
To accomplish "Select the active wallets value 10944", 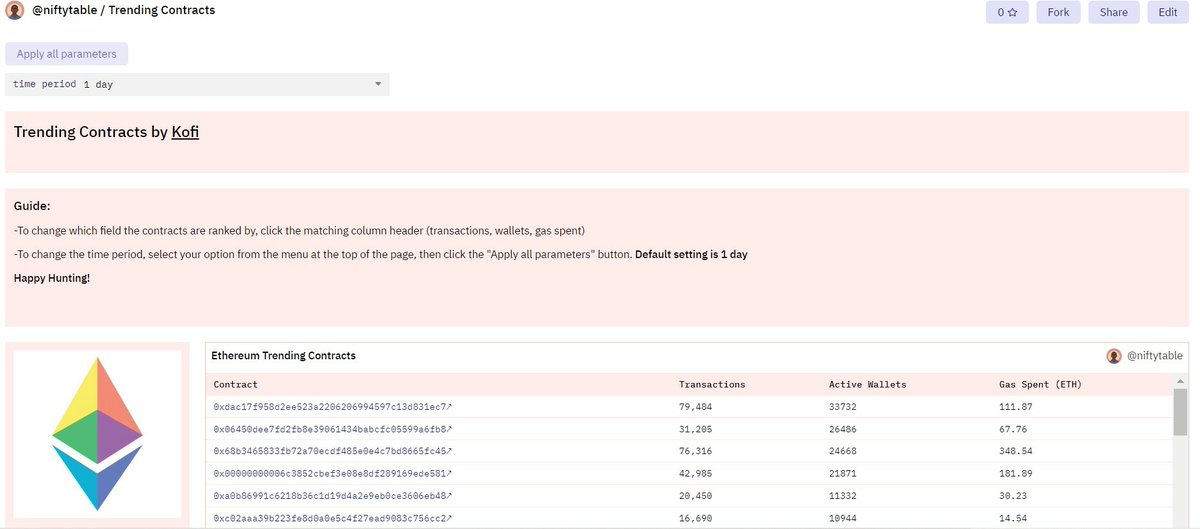I will (x=843, y=517).
